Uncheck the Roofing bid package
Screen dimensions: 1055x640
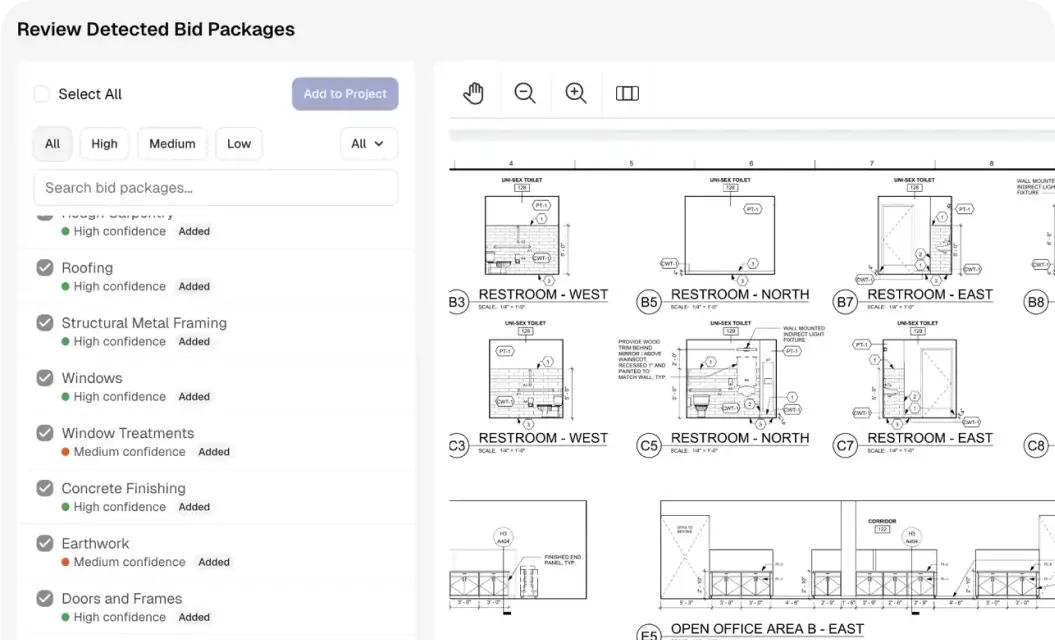tap(45, 268)
